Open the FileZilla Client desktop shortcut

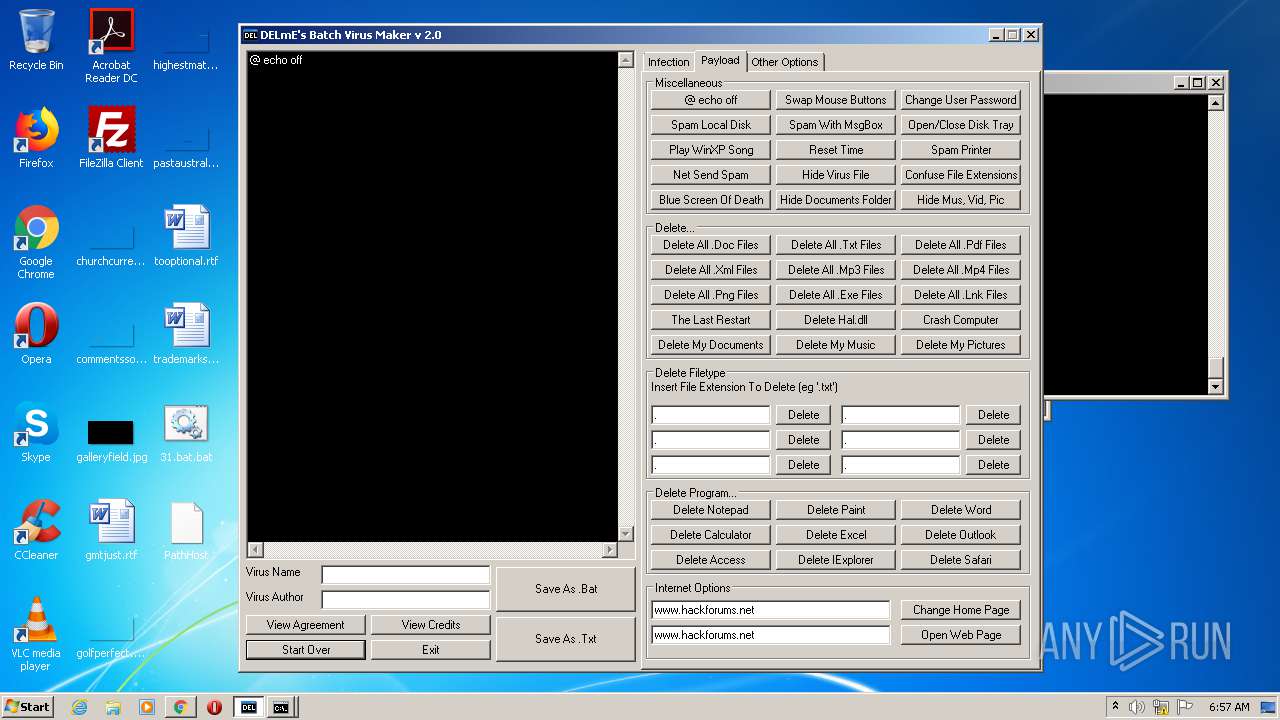click(111, 138)
